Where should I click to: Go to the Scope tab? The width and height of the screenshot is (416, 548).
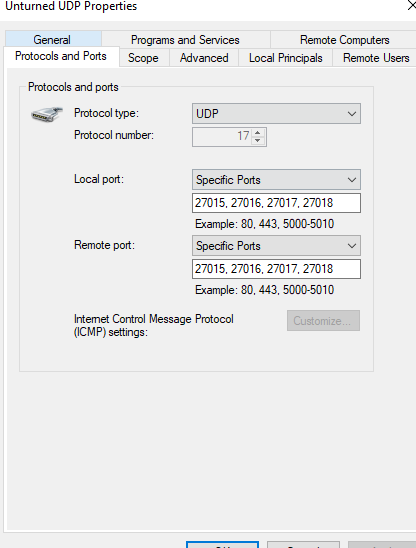(143, 58)
